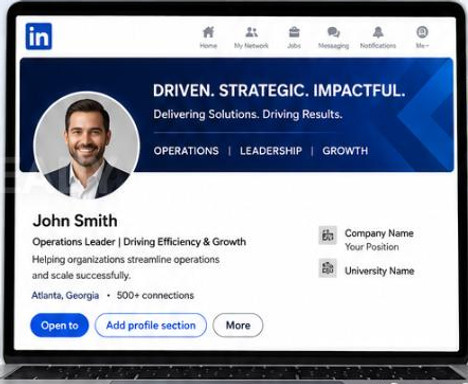This screenshot has height=384, width=468.
Task: Open the My Network people icon
Action: [251, 32]
